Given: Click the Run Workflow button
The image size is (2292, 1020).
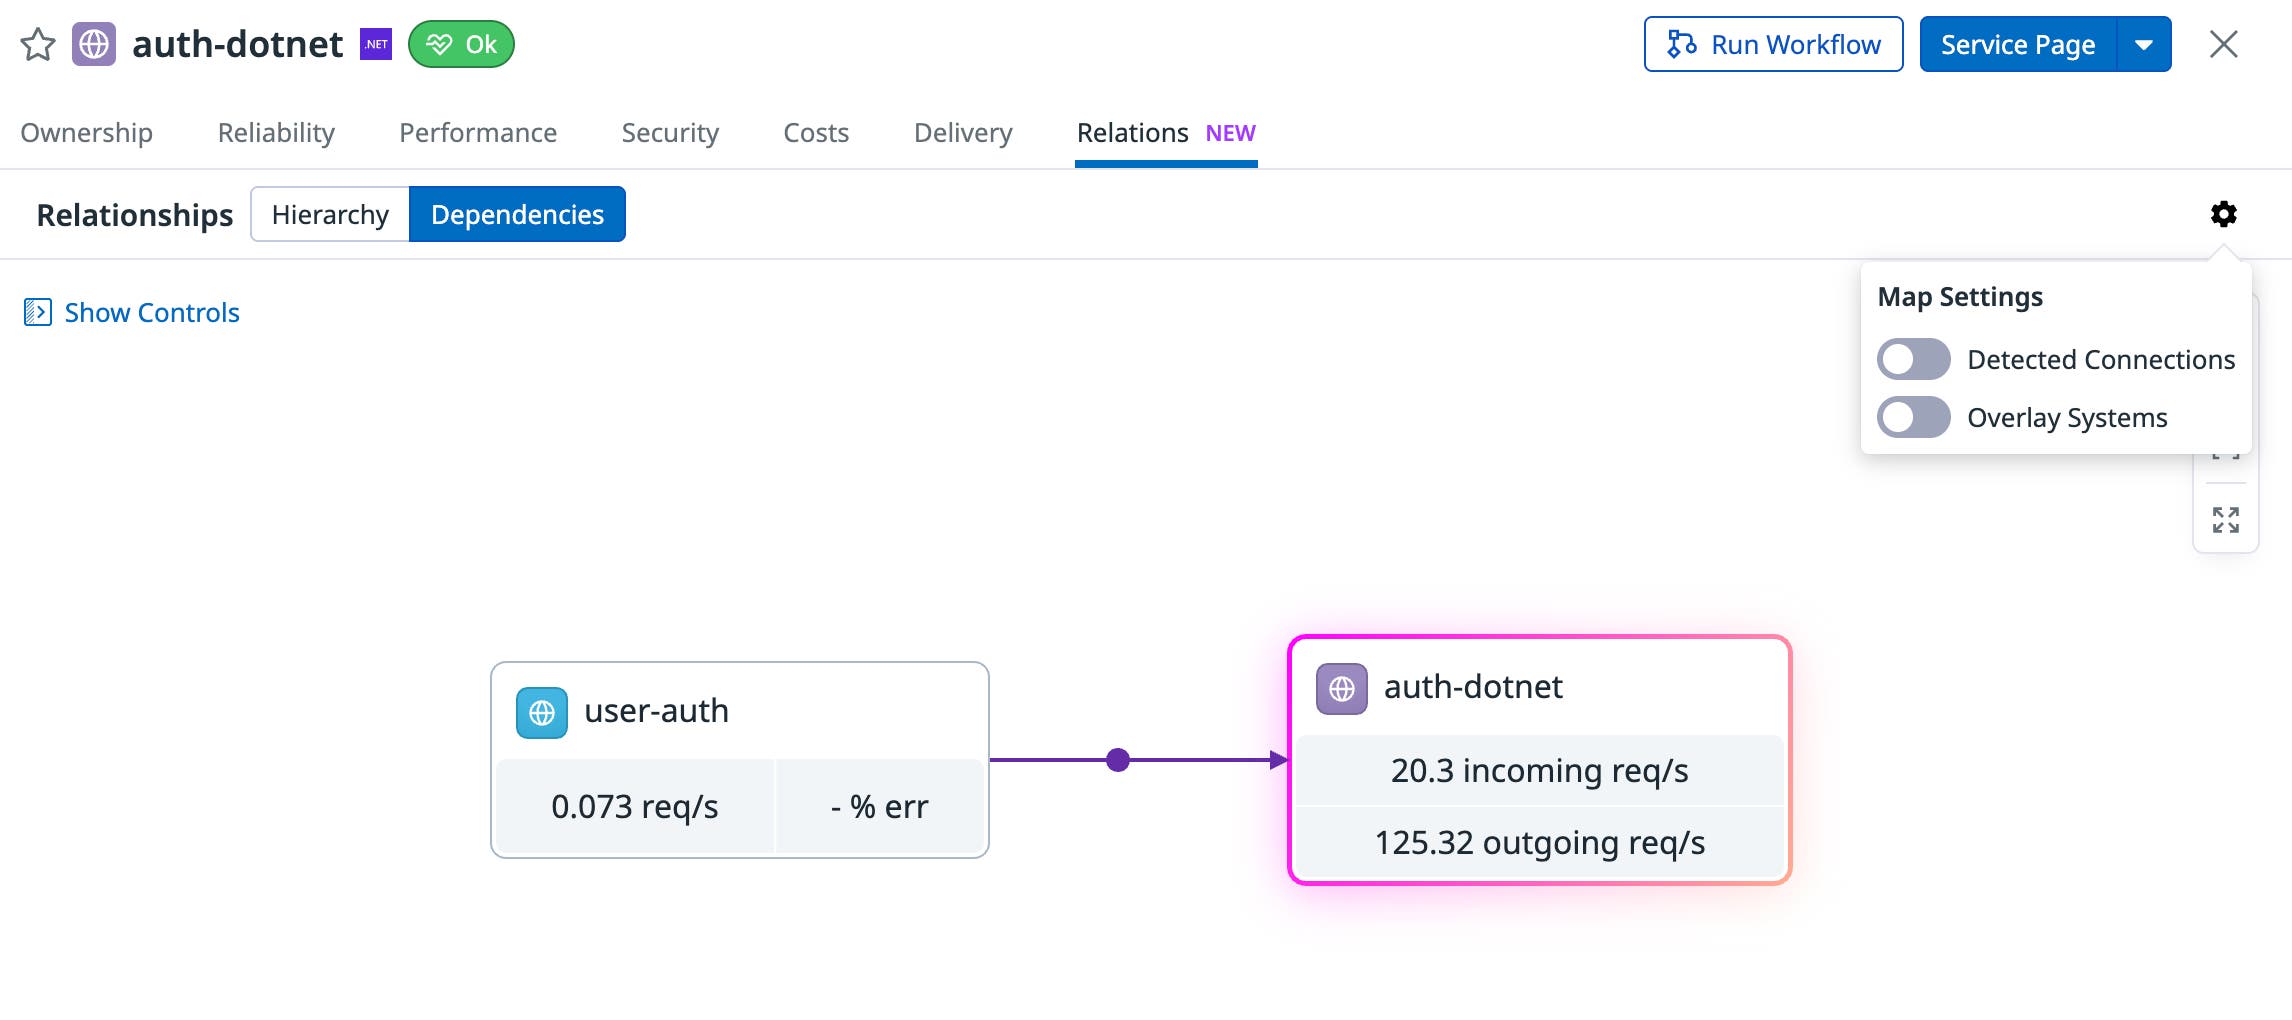Looking at the screenshot, I should [x=1773, y=44].
